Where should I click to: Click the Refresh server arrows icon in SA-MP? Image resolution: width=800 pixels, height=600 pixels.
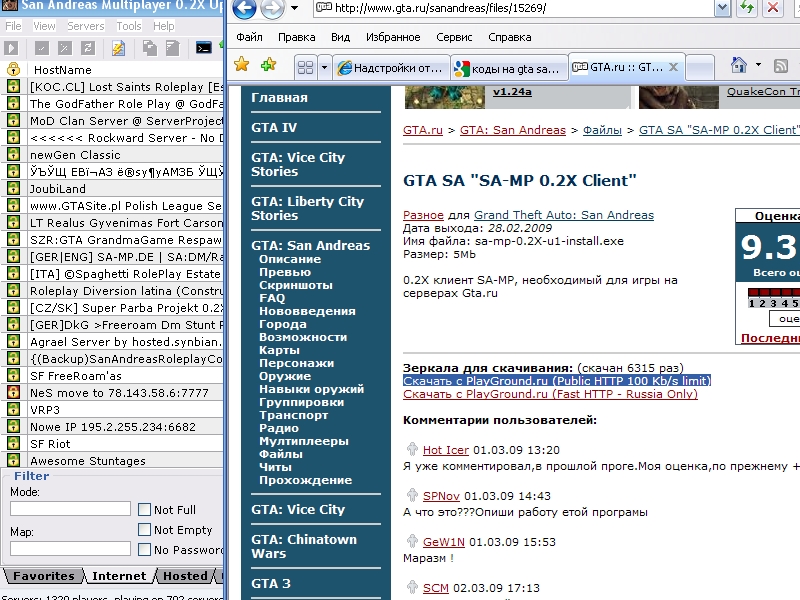point(88,48)
